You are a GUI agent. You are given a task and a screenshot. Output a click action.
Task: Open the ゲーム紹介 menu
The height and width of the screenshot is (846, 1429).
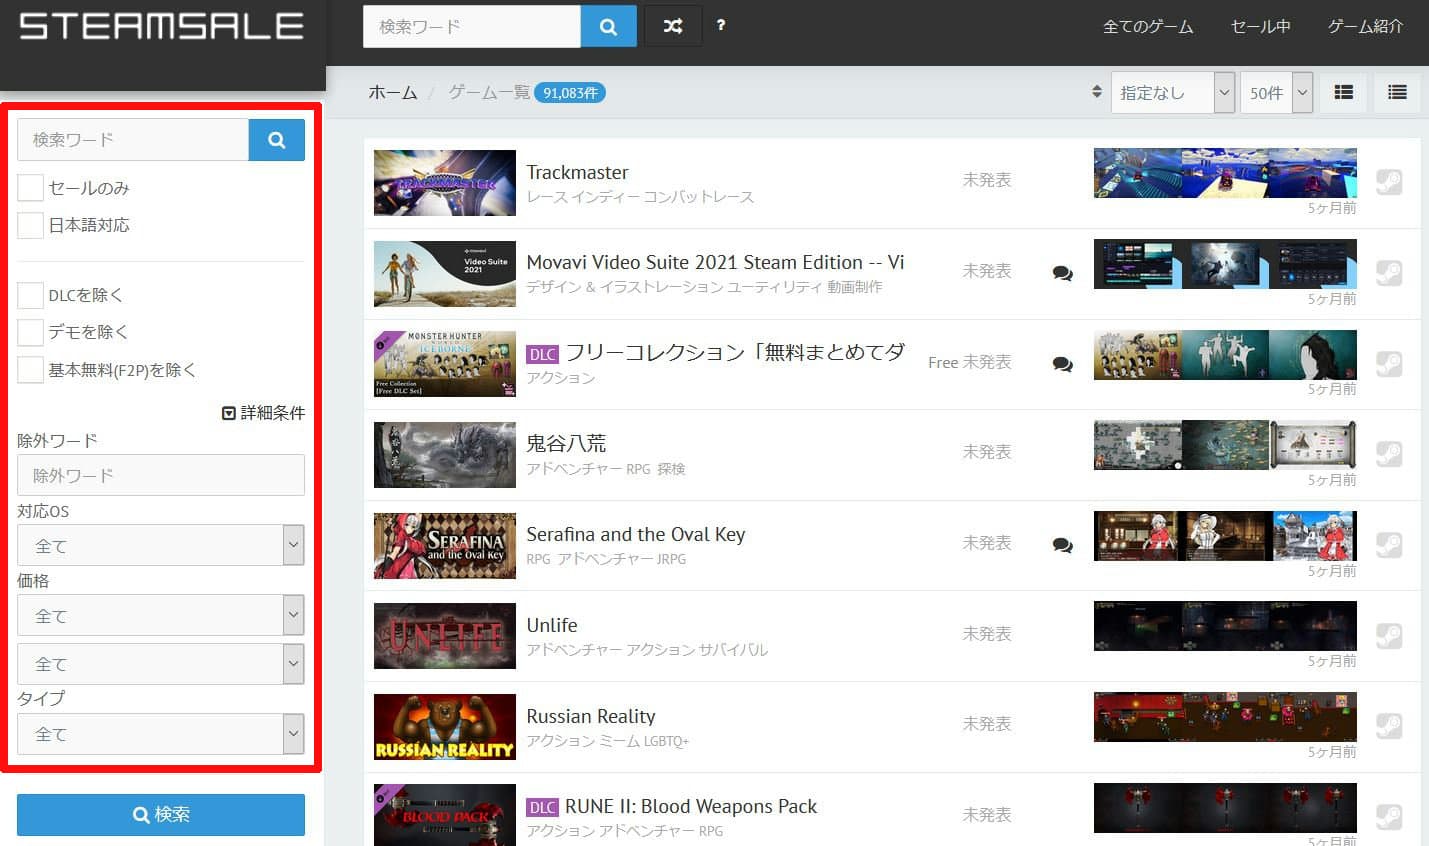tap(1365, 26)
